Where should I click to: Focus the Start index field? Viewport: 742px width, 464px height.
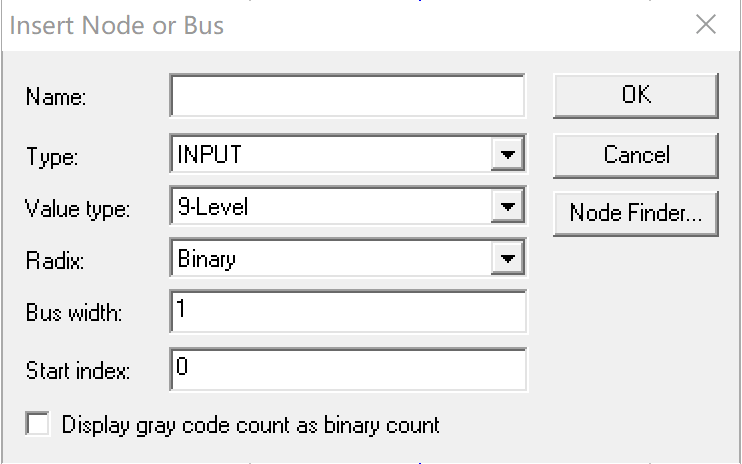[348, 369]
